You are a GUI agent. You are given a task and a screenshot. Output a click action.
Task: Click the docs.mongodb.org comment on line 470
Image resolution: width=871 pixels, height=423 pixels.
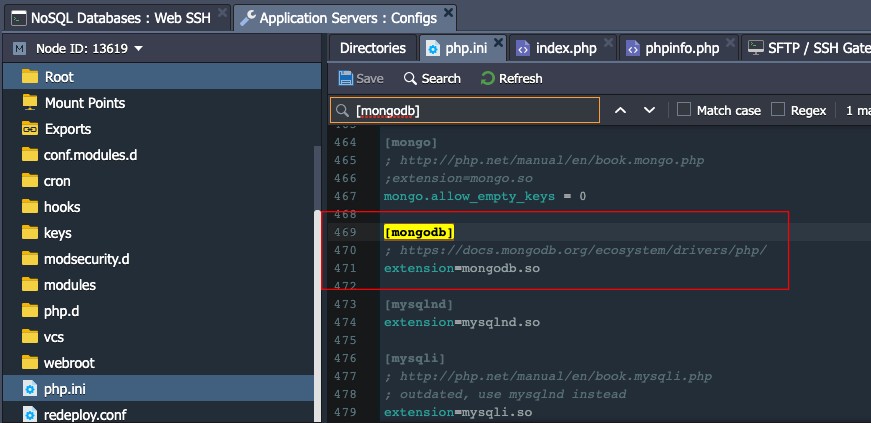tap(575, 251)
